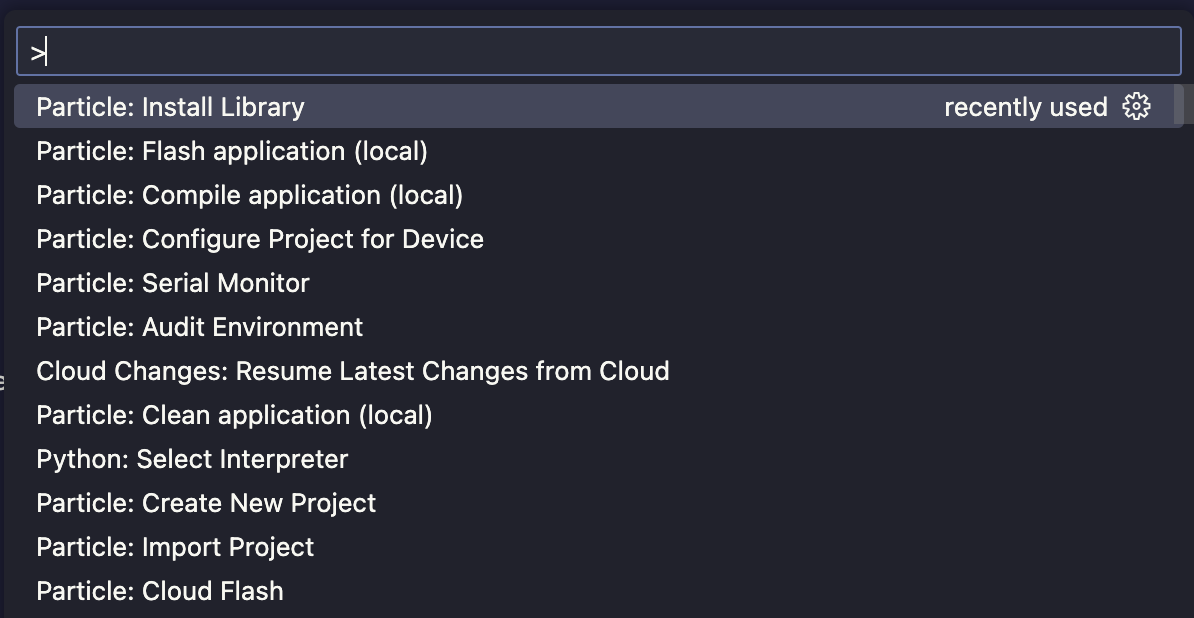This screenshot has height=618, width=1194.
Task: Select Particle: Flash application (local)
Action: coord(232,151)
